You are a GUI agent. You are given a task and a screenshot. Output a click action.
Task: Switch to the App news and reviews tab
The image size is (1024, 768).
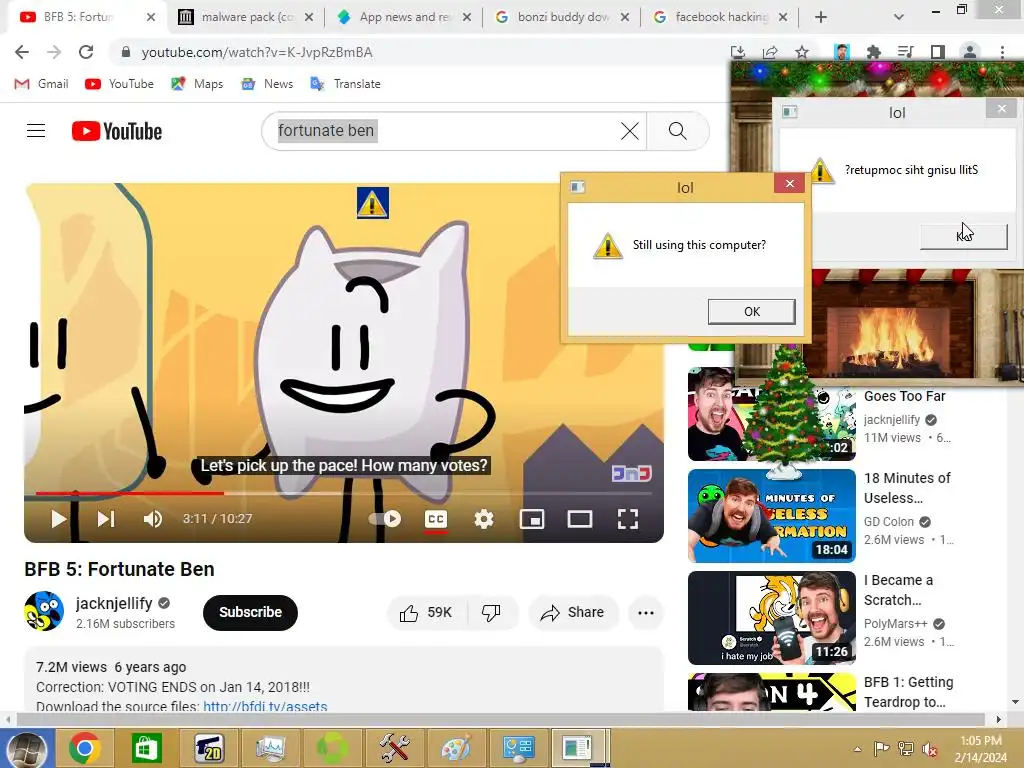(404, 17)
